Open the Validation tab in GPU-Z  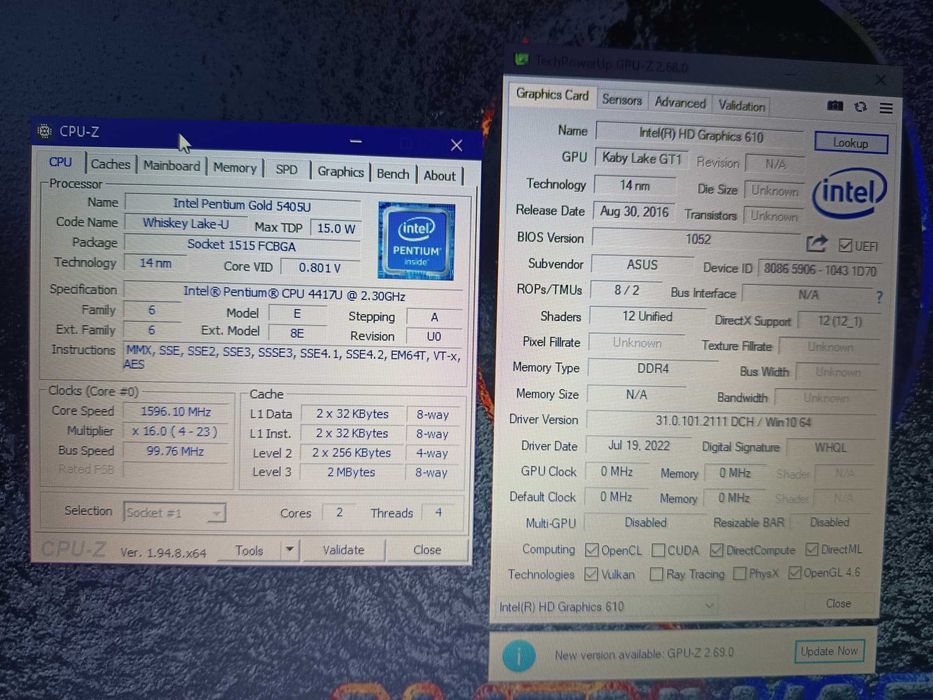point(741,106)
